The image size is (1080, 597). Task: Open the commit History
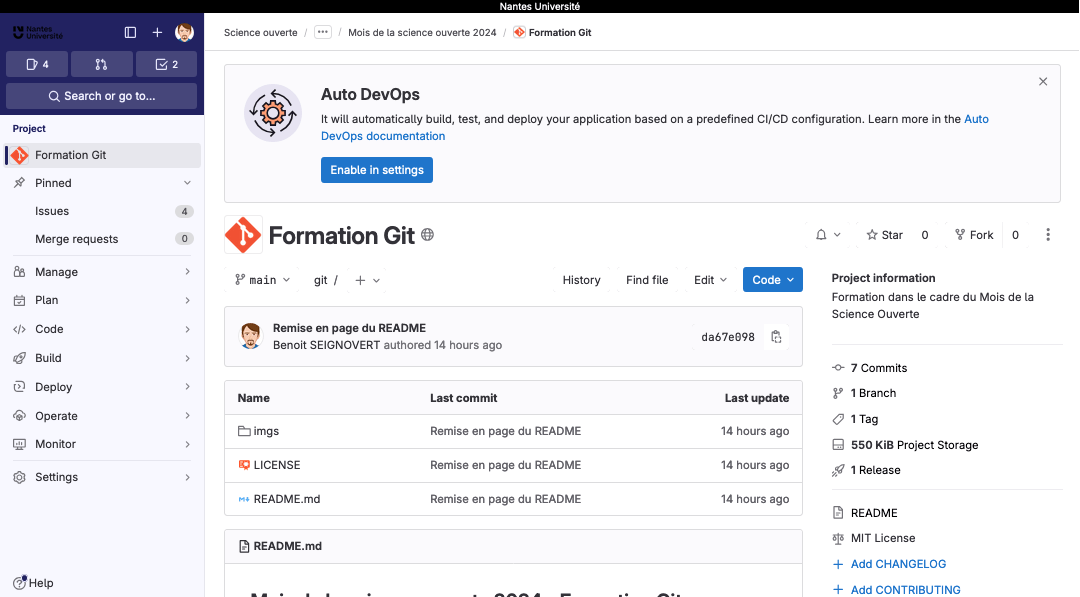coord(581,280)
